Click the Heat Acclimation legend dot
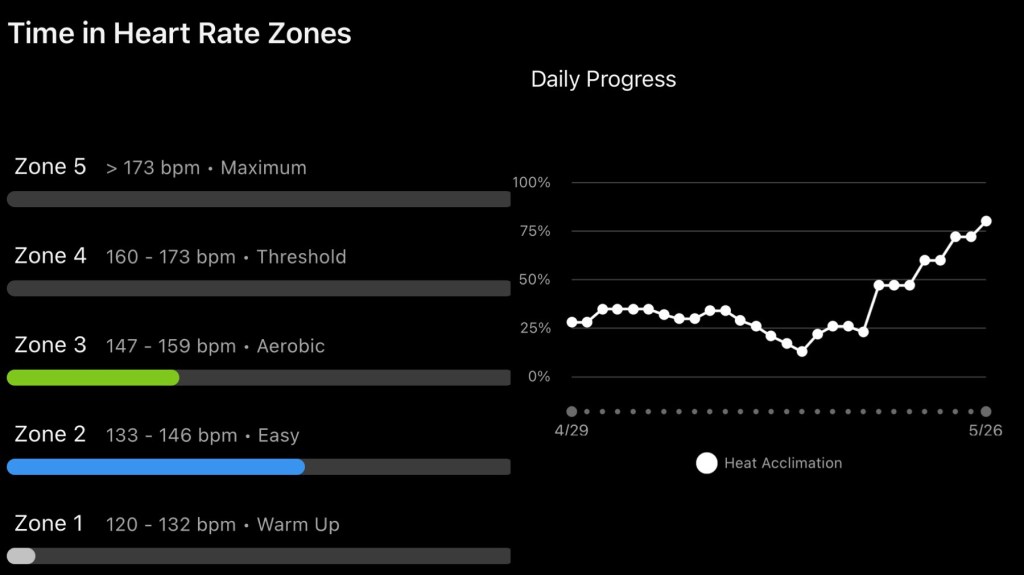The height and width of the screenshot is (575, 1024). pyautogui.click(x=707, y=463)
